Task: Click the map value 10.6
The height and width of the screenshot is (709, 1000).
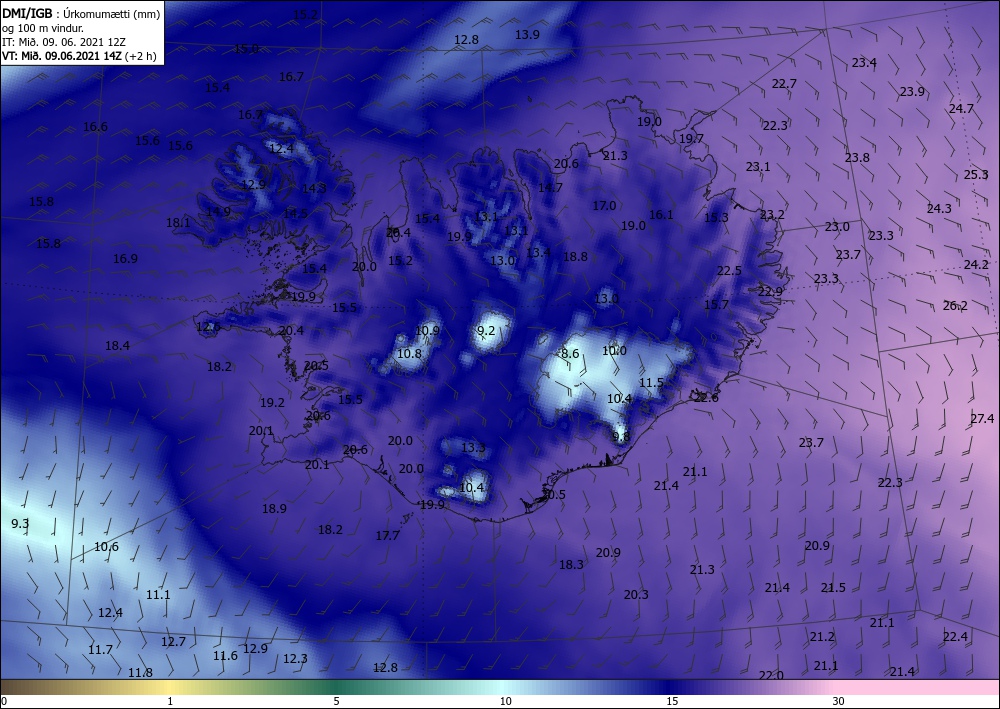Action: coord(106,546)
